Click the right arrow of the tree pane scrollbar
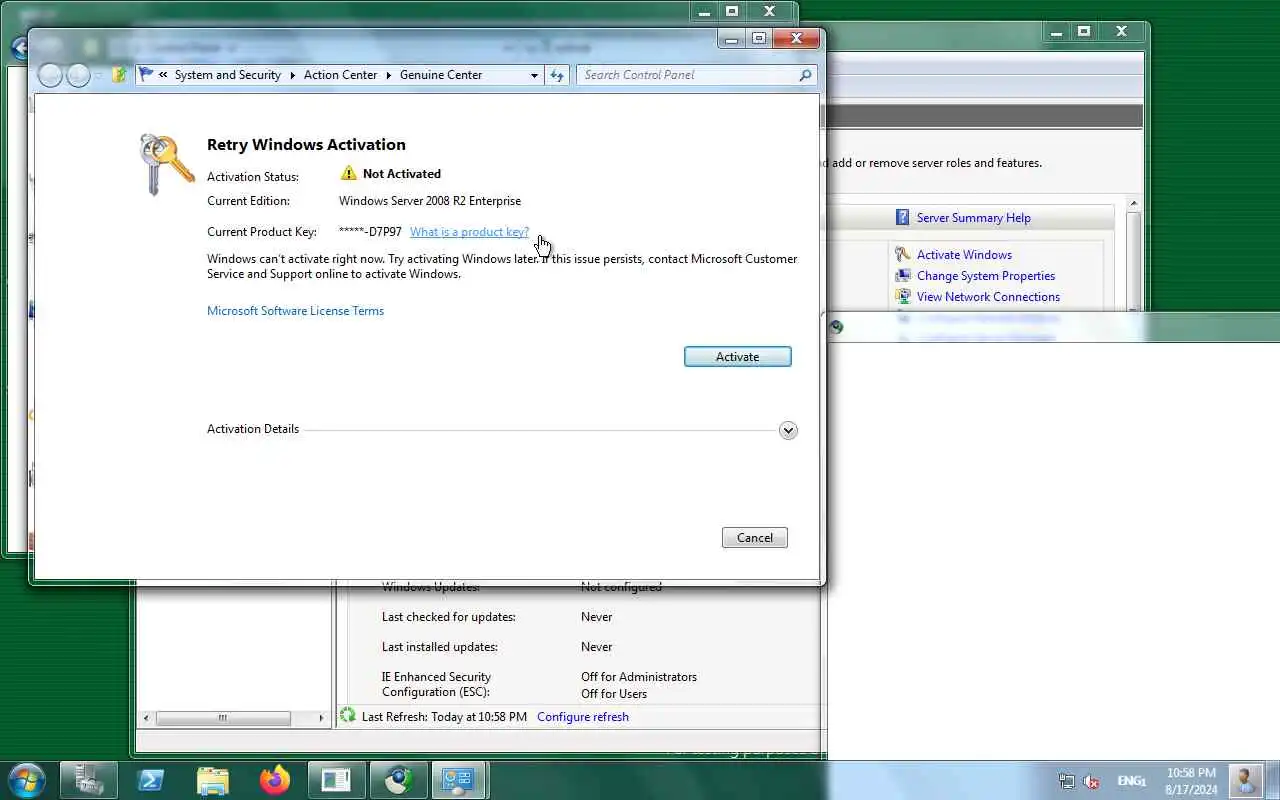This screenshot has width=1280, height=800. tap(321, 718)
